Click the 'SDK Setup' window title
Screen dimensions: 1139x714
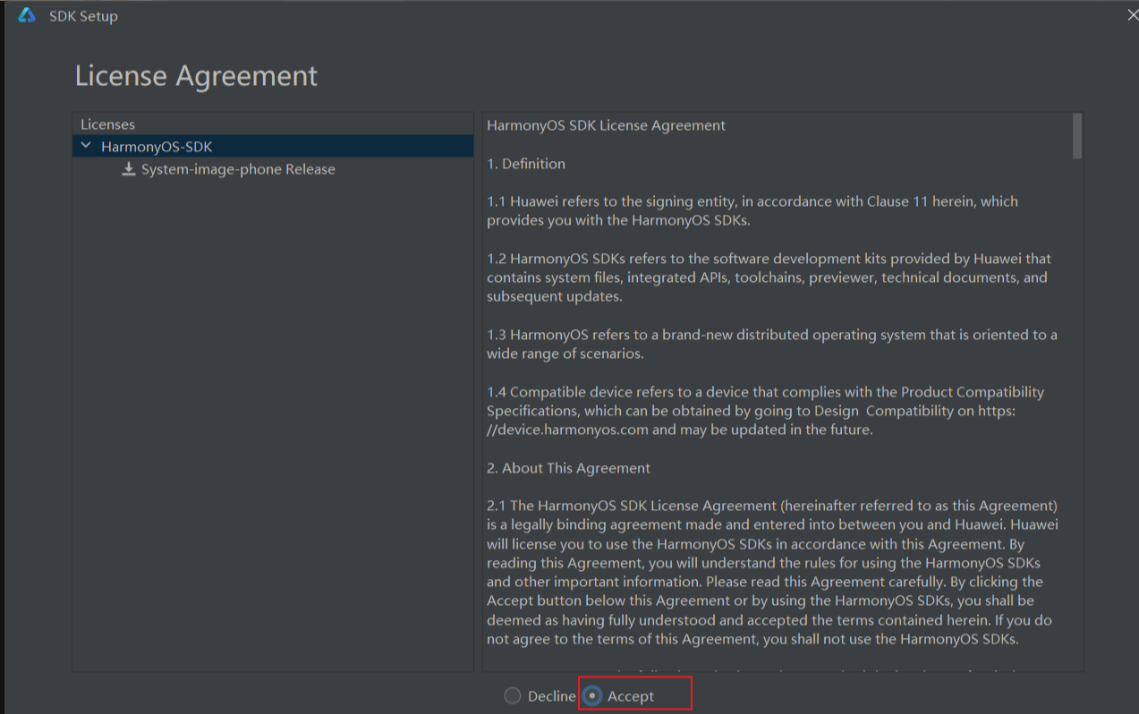84,16
